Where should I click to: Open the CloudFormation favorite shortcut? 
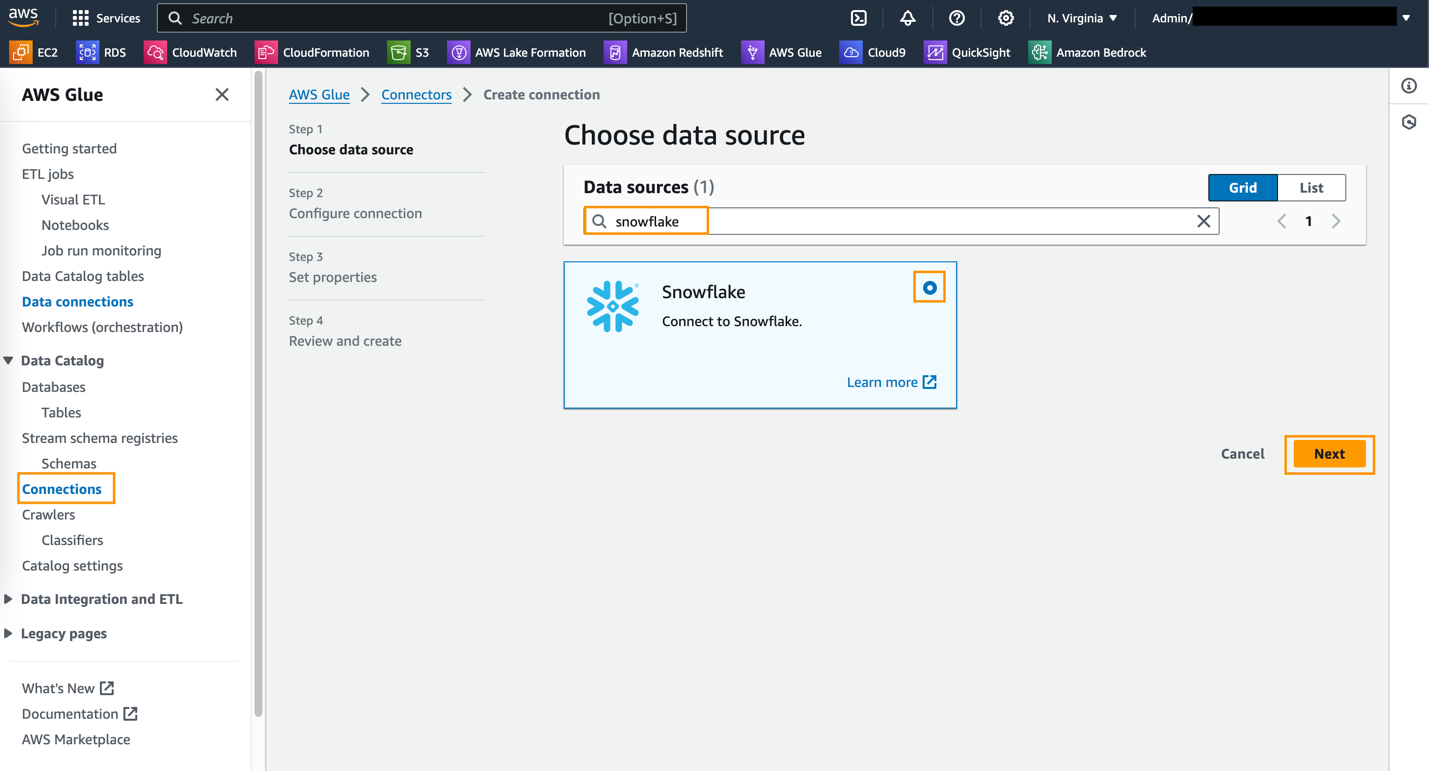pyautogui.click(x=313, y=52)
